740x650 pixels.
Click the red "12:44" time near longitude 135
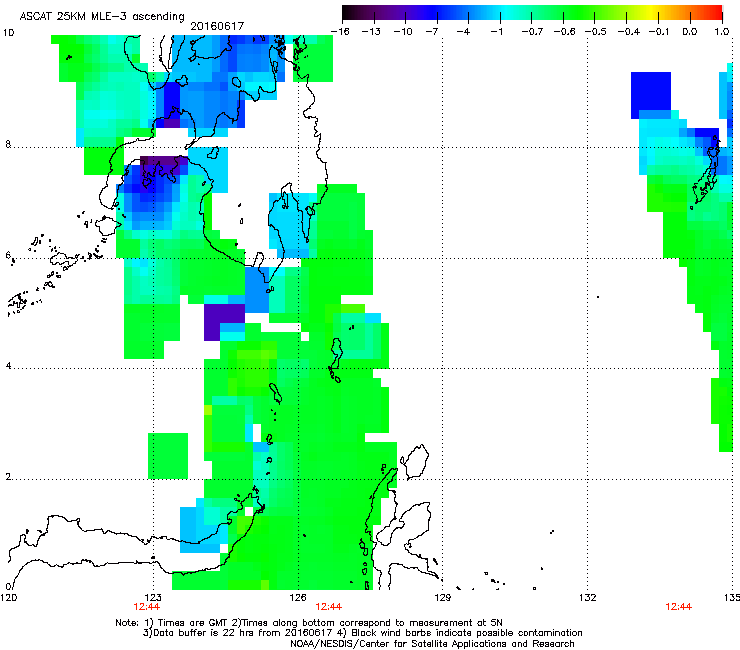click(679, 607)
